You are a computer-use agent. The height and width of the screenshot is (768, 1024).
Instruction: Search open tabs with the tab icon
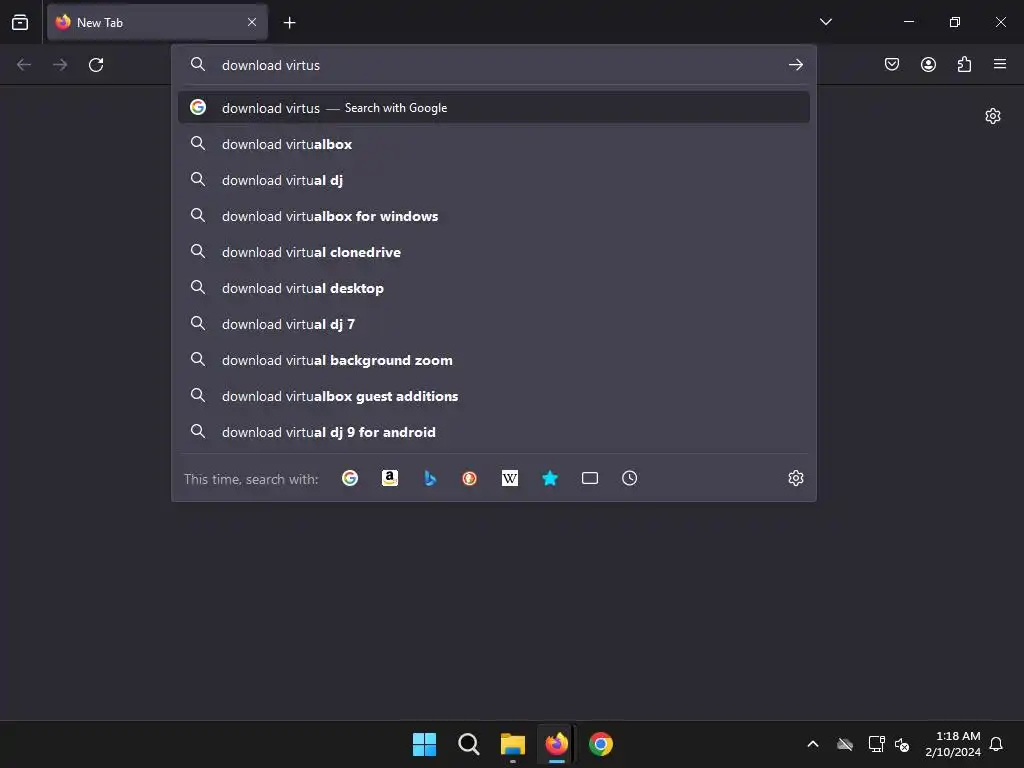coord(590,479)
